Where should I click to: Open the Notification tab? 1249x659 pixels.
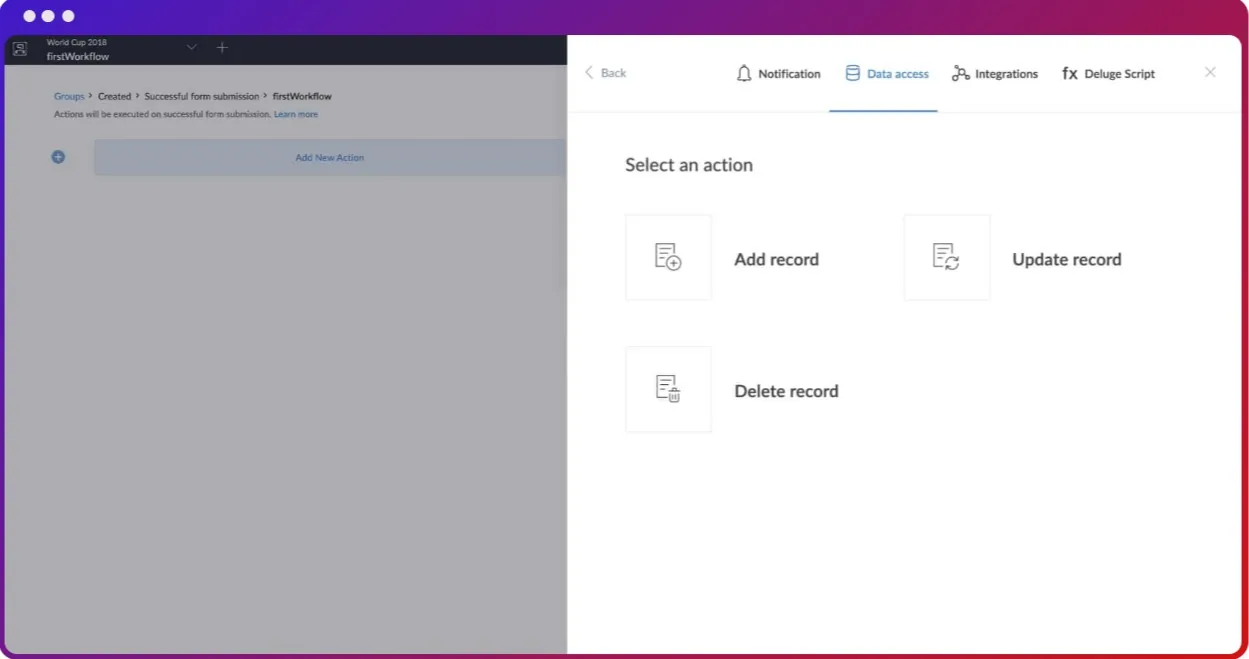[778, 74]
